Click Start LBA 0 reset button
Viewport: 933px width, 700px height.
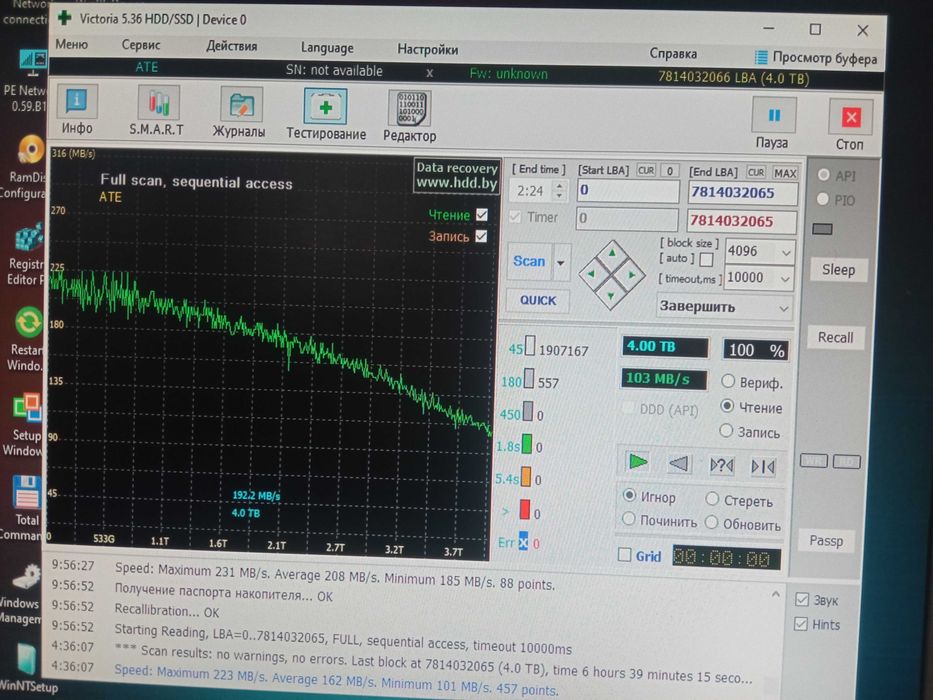(669, 171)
